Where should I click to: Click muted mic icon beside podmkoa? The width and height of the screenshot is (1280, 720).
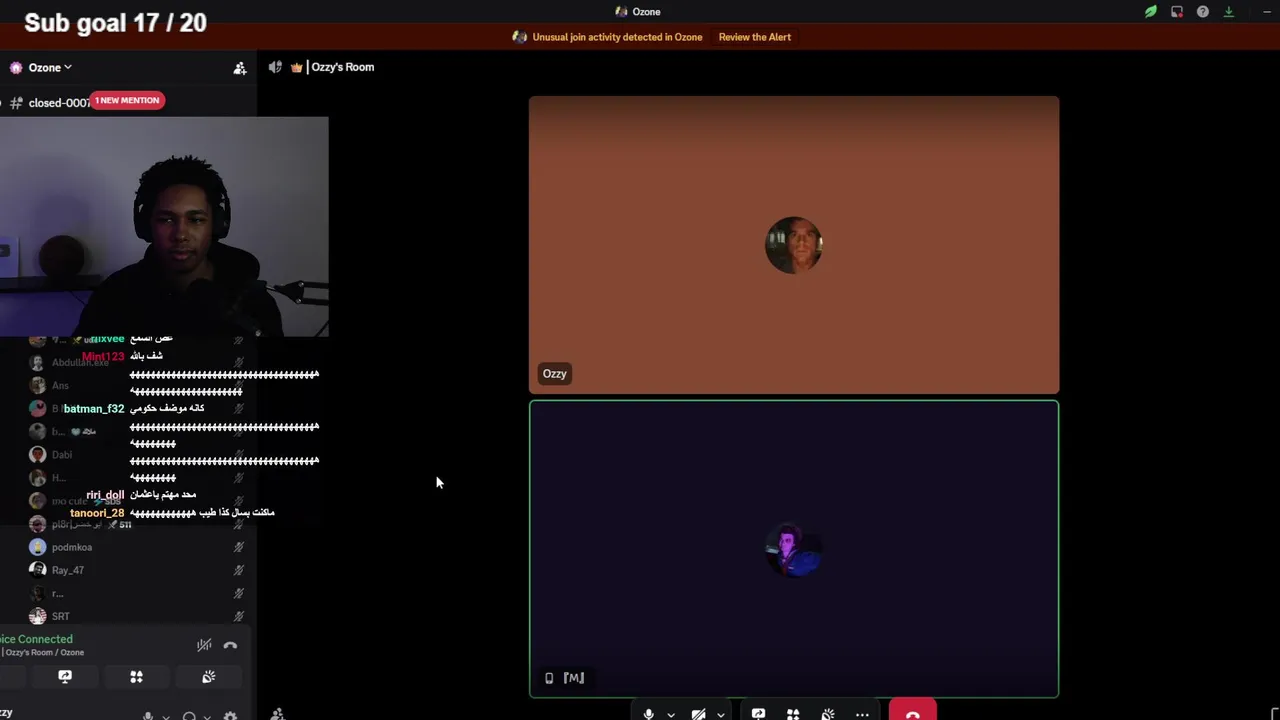coord(239,547)
